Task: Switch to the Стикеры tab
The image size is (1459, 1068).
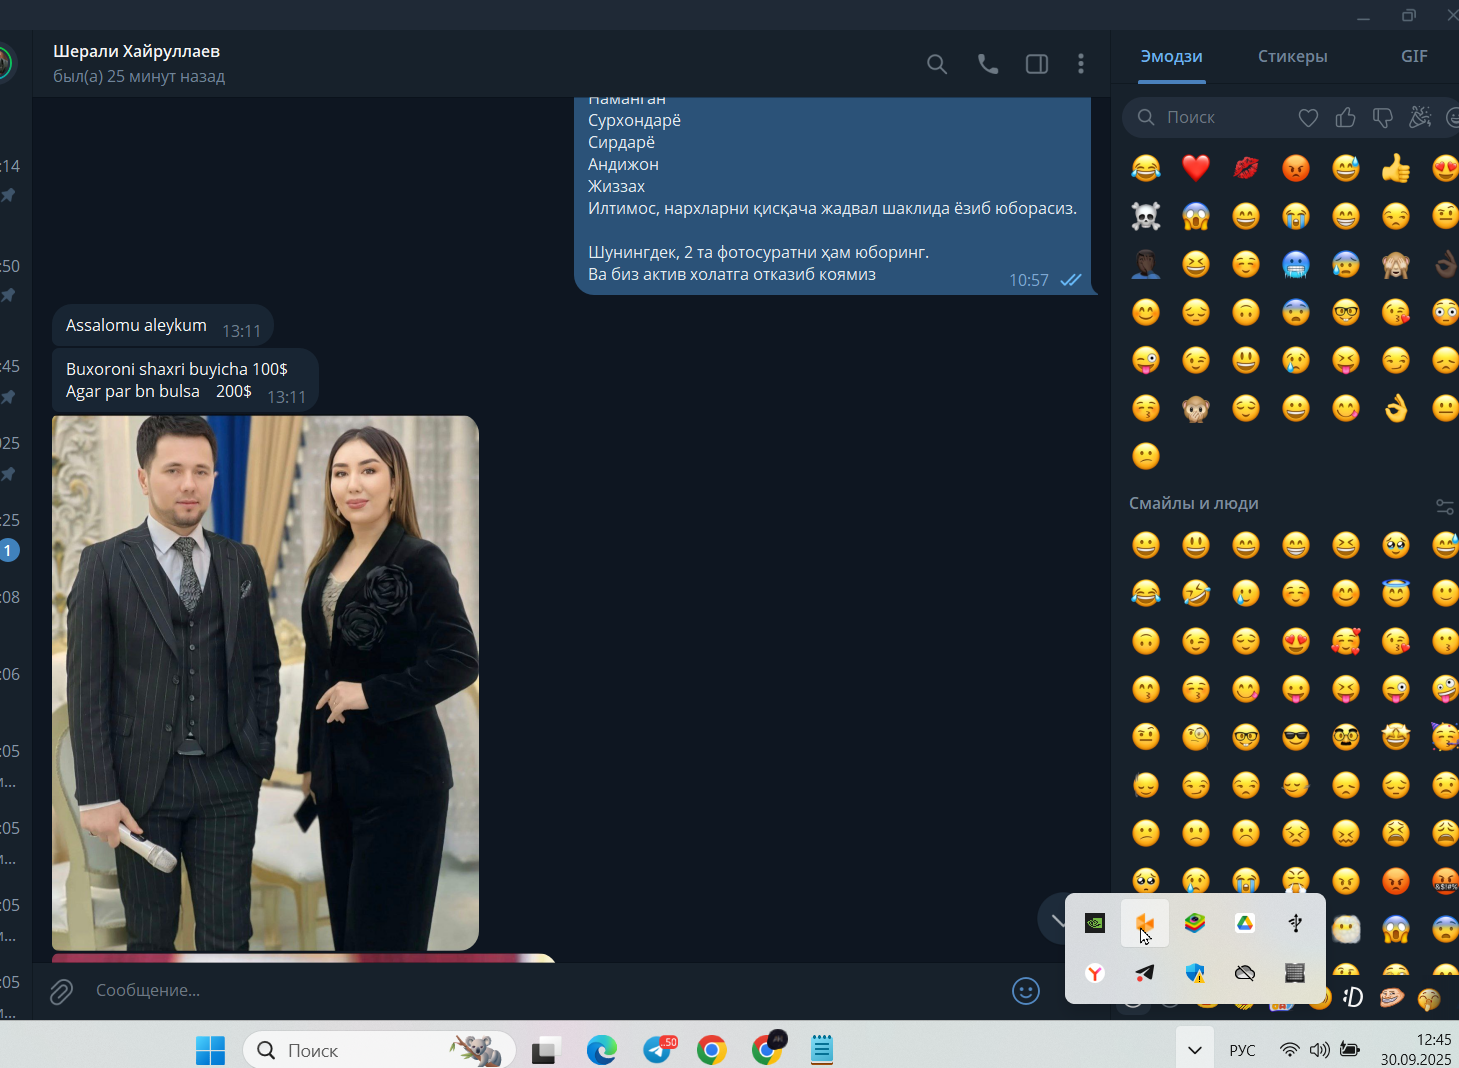Action: pyautogui.click(x=1293, y=57)
